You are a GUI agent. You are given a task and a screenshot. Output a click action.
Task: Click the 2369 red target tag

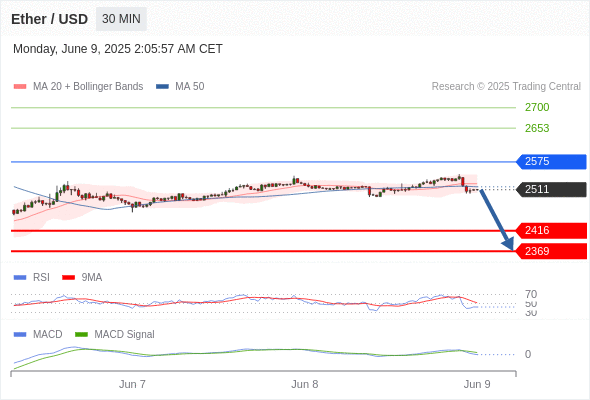tap(551, 251)
